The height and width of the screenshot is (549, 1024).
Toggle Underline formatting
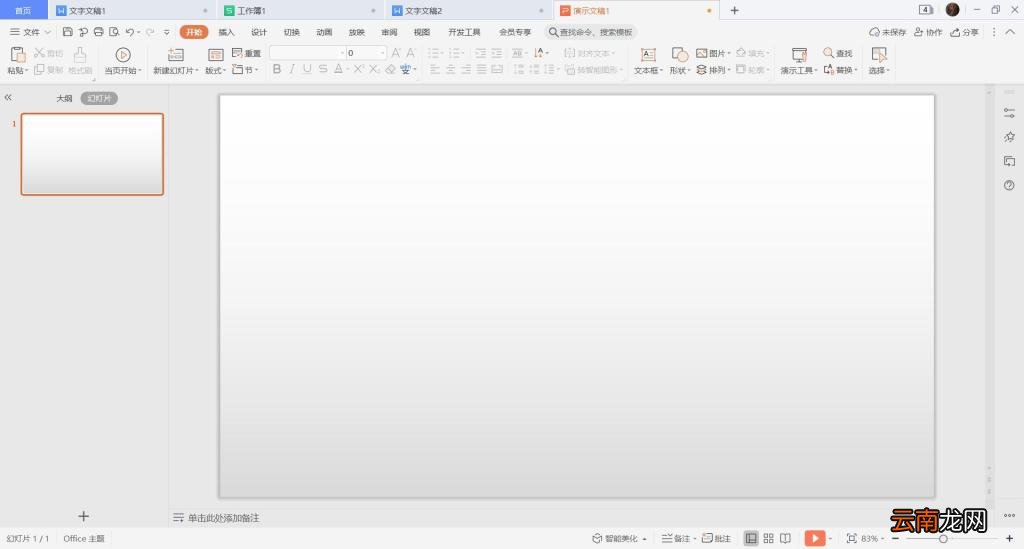pos(307,69)
